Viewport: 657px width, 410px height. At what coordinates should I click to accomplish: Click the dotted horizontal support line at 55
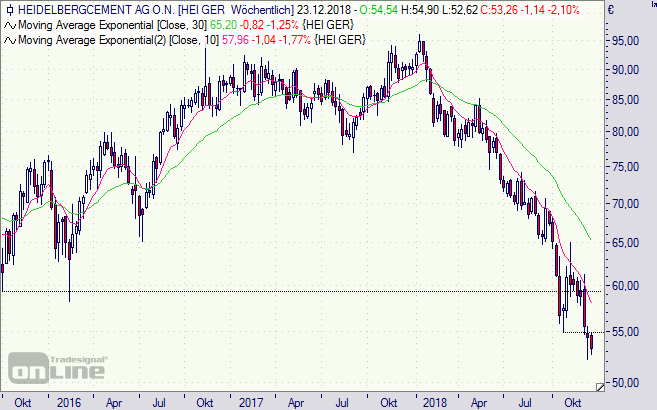(584, 333)
